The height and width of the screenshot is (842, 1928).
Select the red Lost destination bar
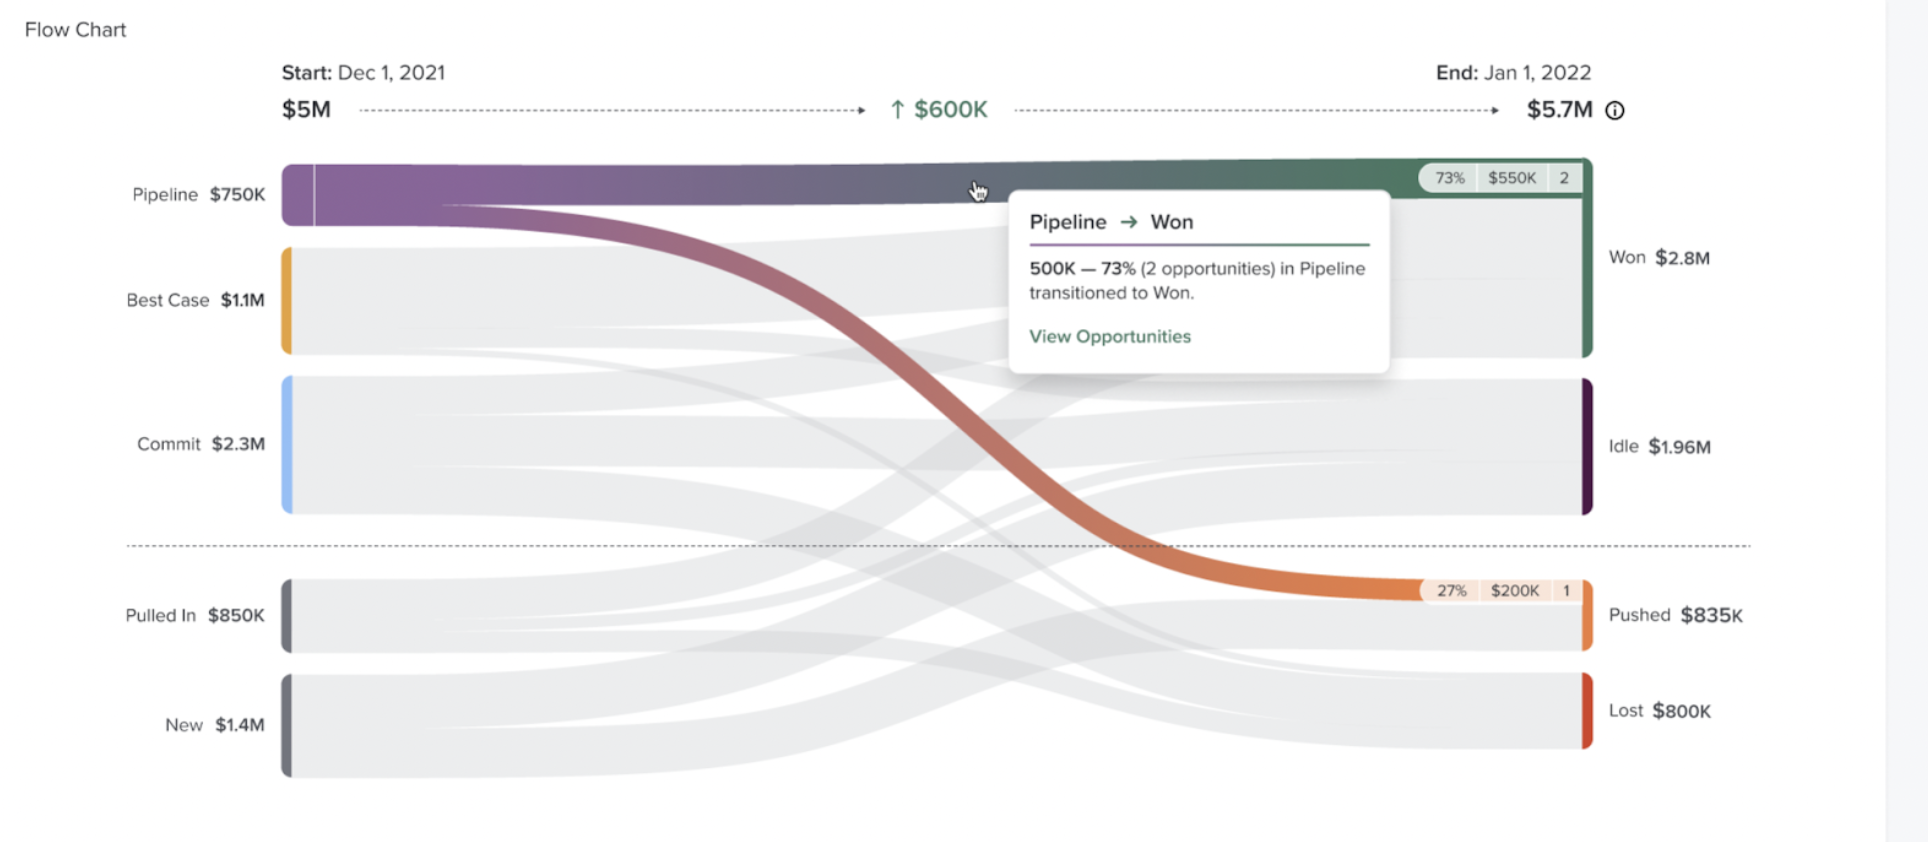click(1587, 711)
